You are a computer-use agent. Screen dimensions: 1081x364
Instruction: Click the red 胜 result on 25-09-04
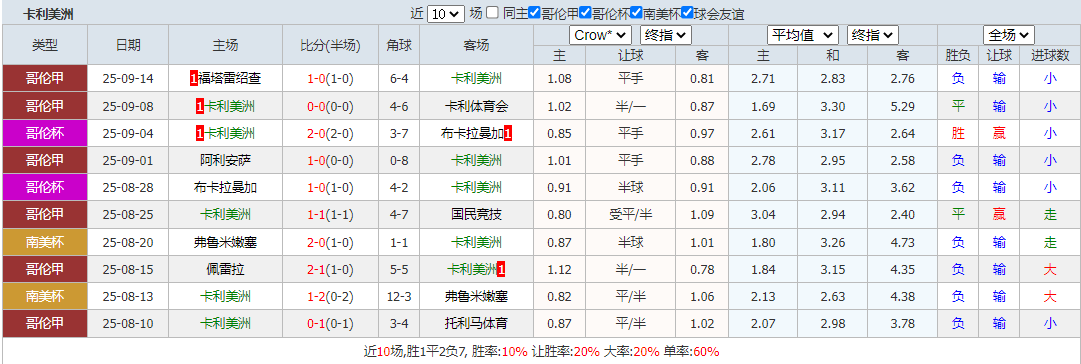pos(958,133)
